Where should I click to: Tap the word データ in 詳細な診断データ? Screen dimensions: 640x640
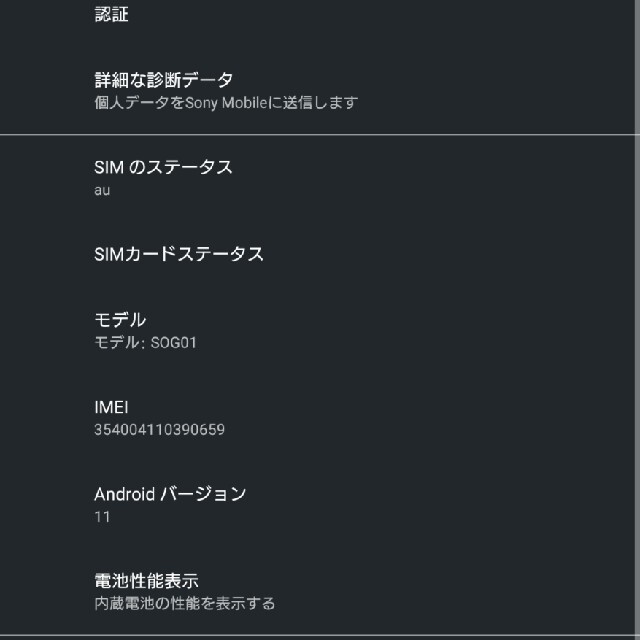coord(207,80)
